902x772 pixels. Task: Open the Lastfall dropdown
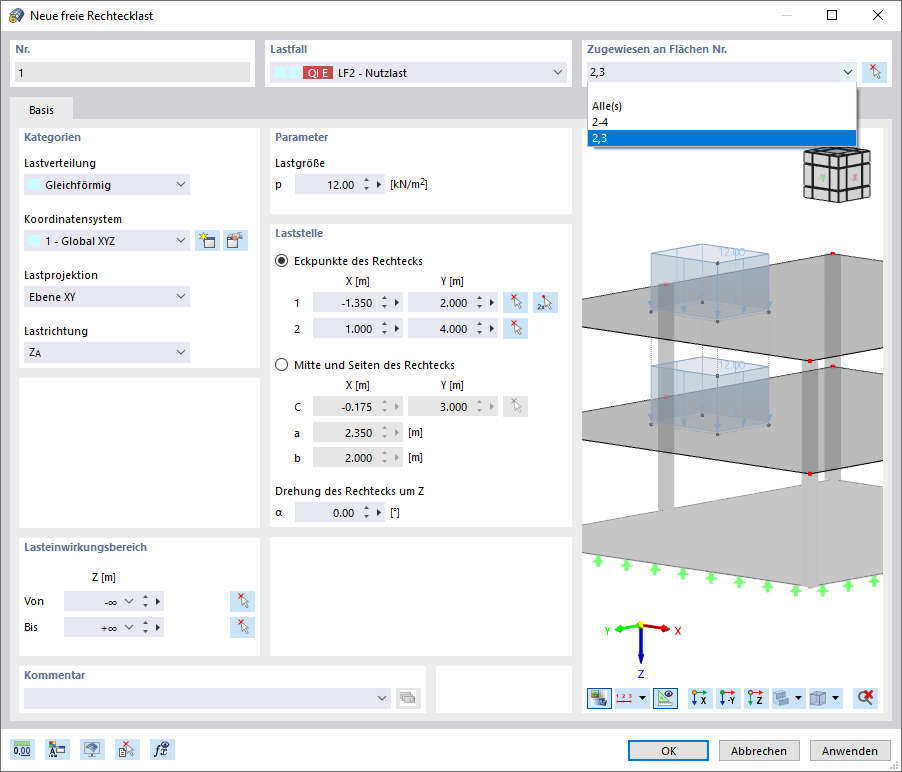point(557,72)
